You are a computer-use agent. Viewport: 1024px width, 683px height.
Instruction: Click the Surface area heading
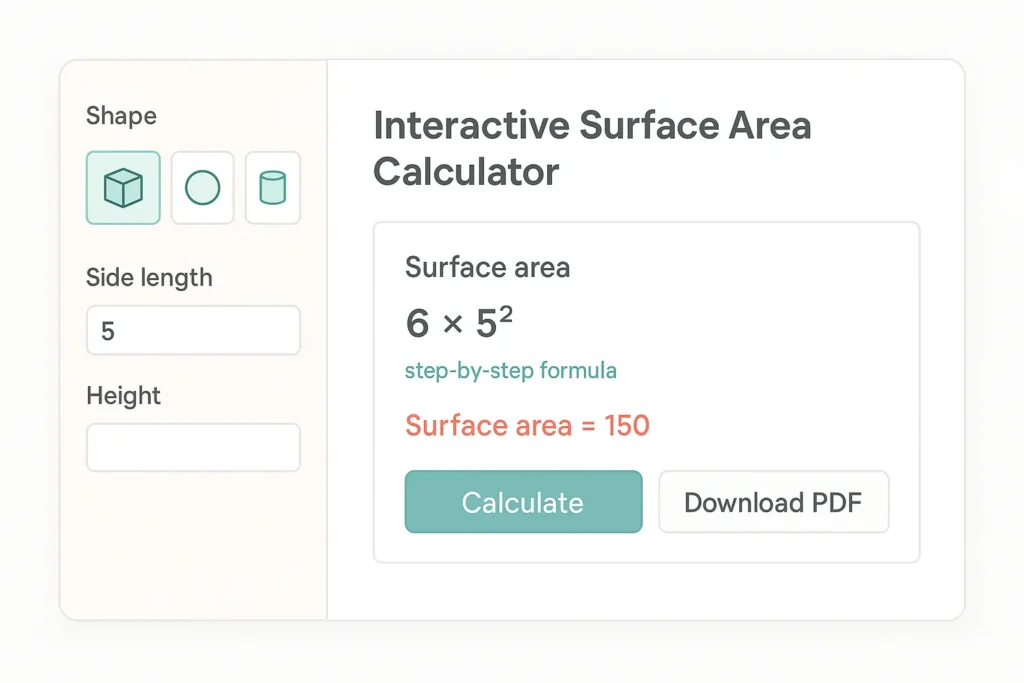click(487, 267)
